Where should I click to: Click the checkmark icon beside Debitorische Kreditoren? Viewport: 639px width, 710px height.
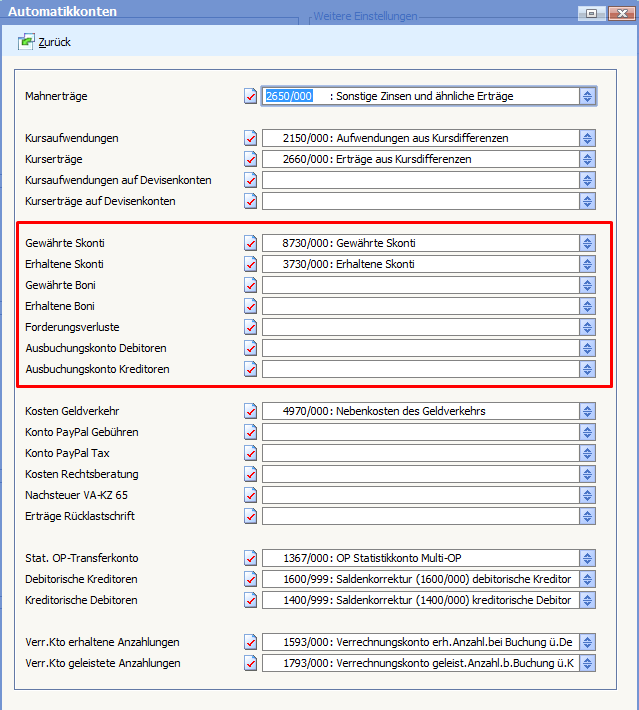point(250,580)
